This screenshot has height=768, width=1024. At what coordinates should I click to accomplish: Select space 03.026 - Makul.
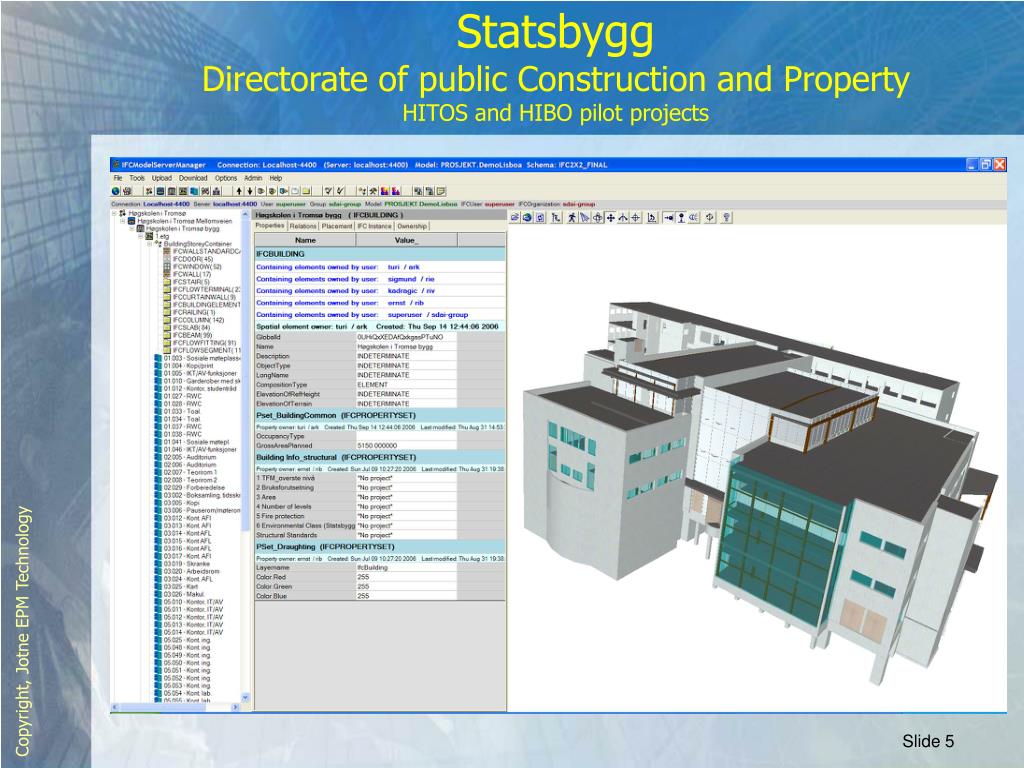coord(184,594)
